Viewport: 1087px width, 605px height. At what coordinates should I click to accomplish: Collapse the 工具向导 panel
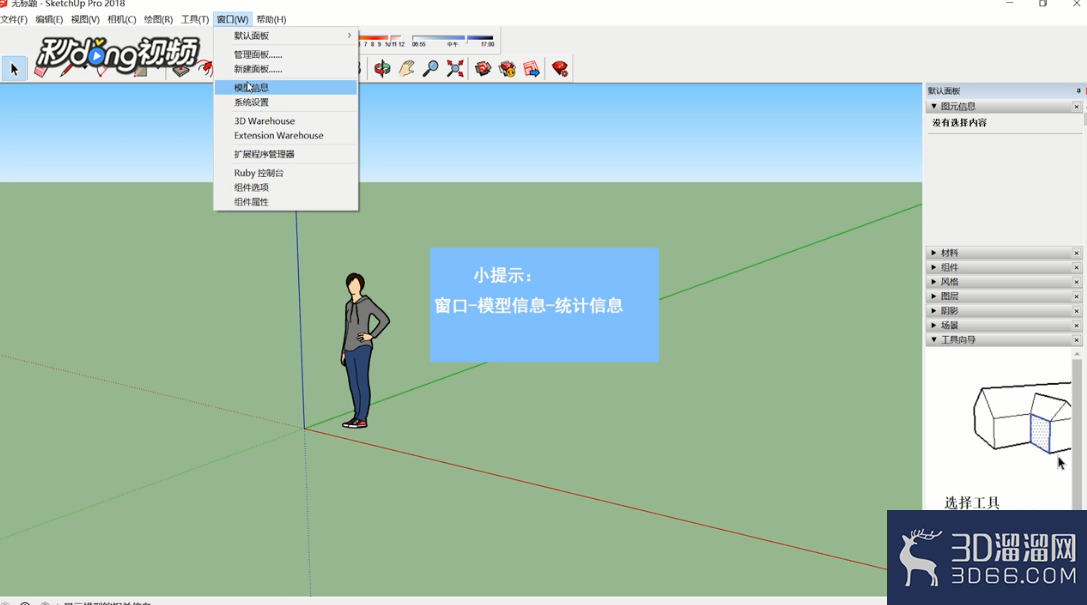pyautogui.click(x=934, y=340)
